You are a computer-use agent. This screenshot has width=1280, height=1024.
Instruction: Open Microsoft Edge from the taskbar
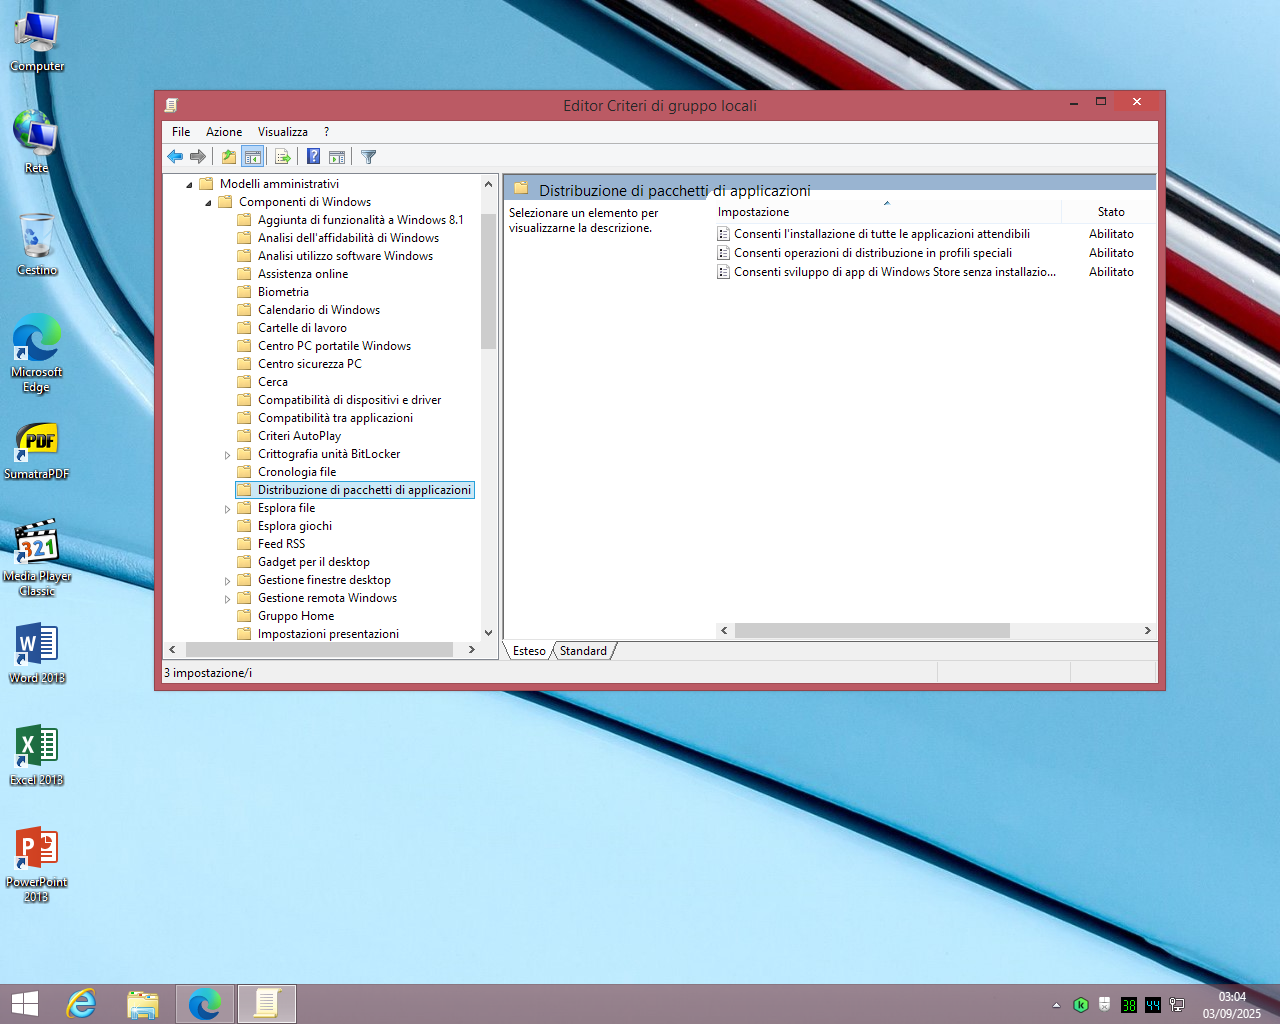click(x=205, y=1003)
